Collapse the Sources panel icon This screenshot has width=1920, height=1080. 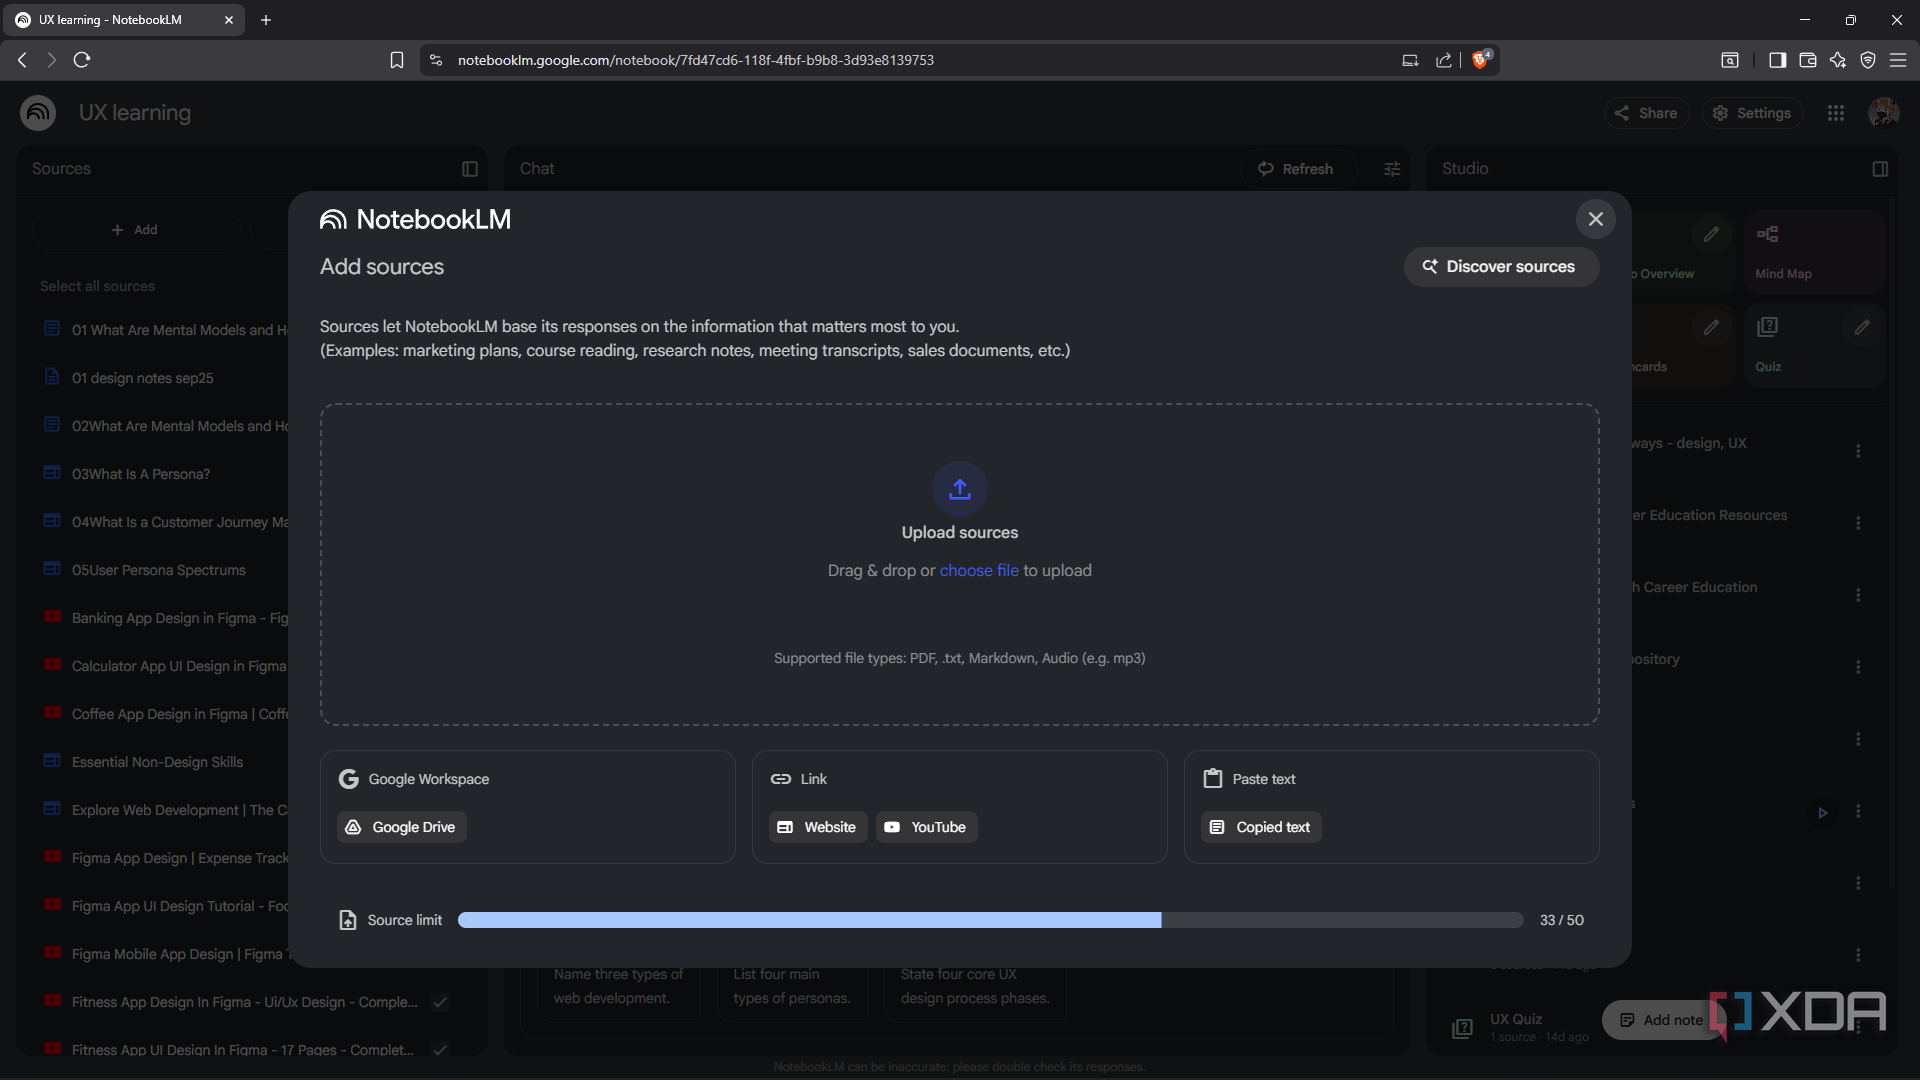[470, 169]
